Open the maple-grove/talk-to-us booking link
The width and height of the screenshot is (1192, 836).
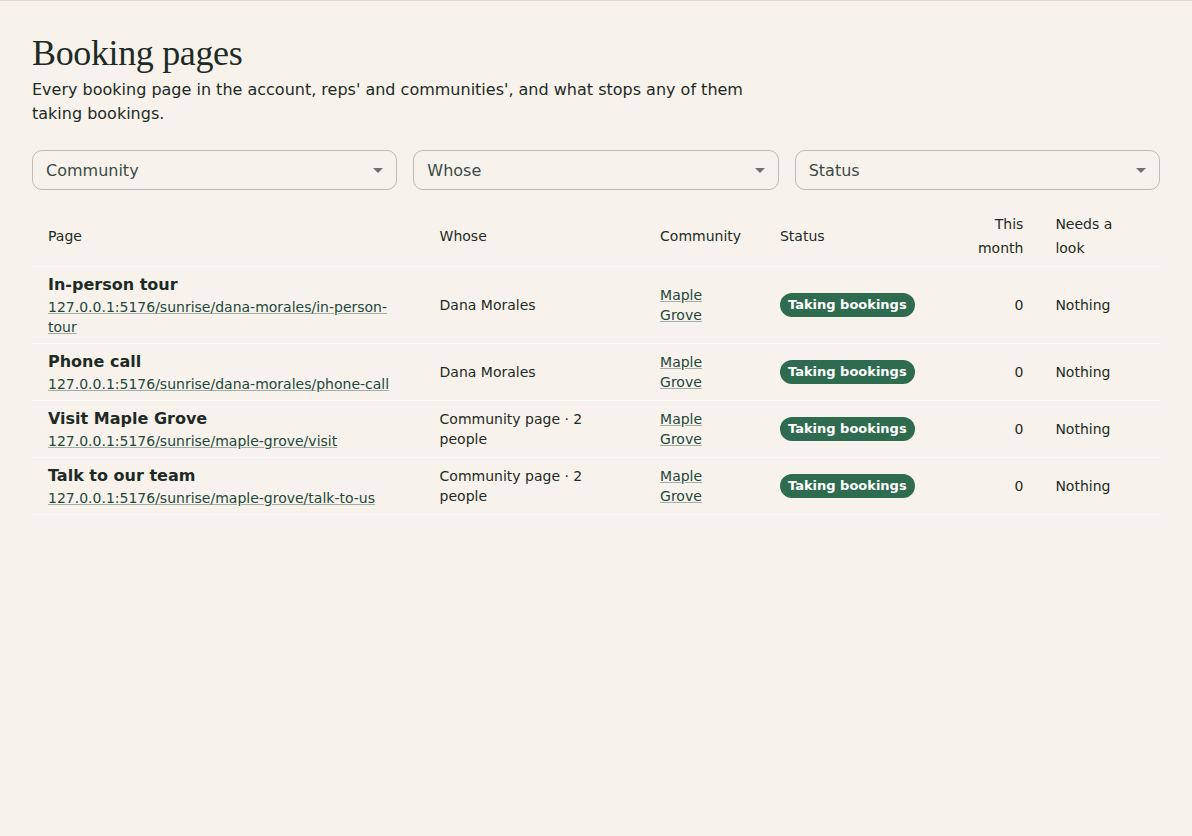(x=211, y=498)
